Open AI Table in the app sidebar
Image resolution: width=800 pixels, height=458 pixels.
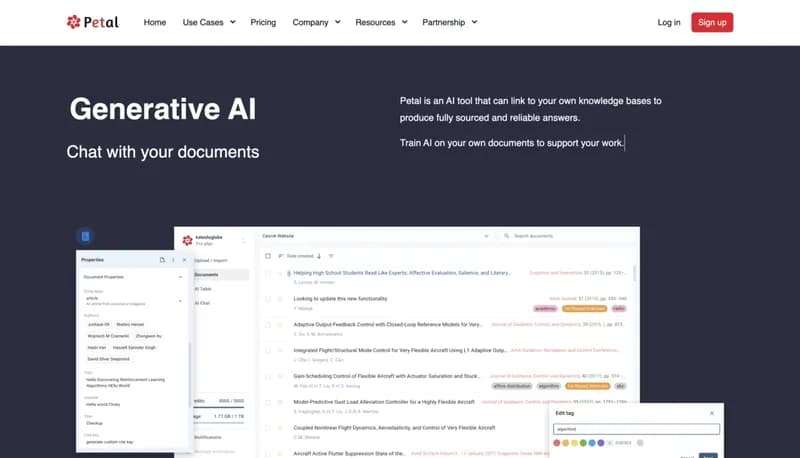point(203,289)
